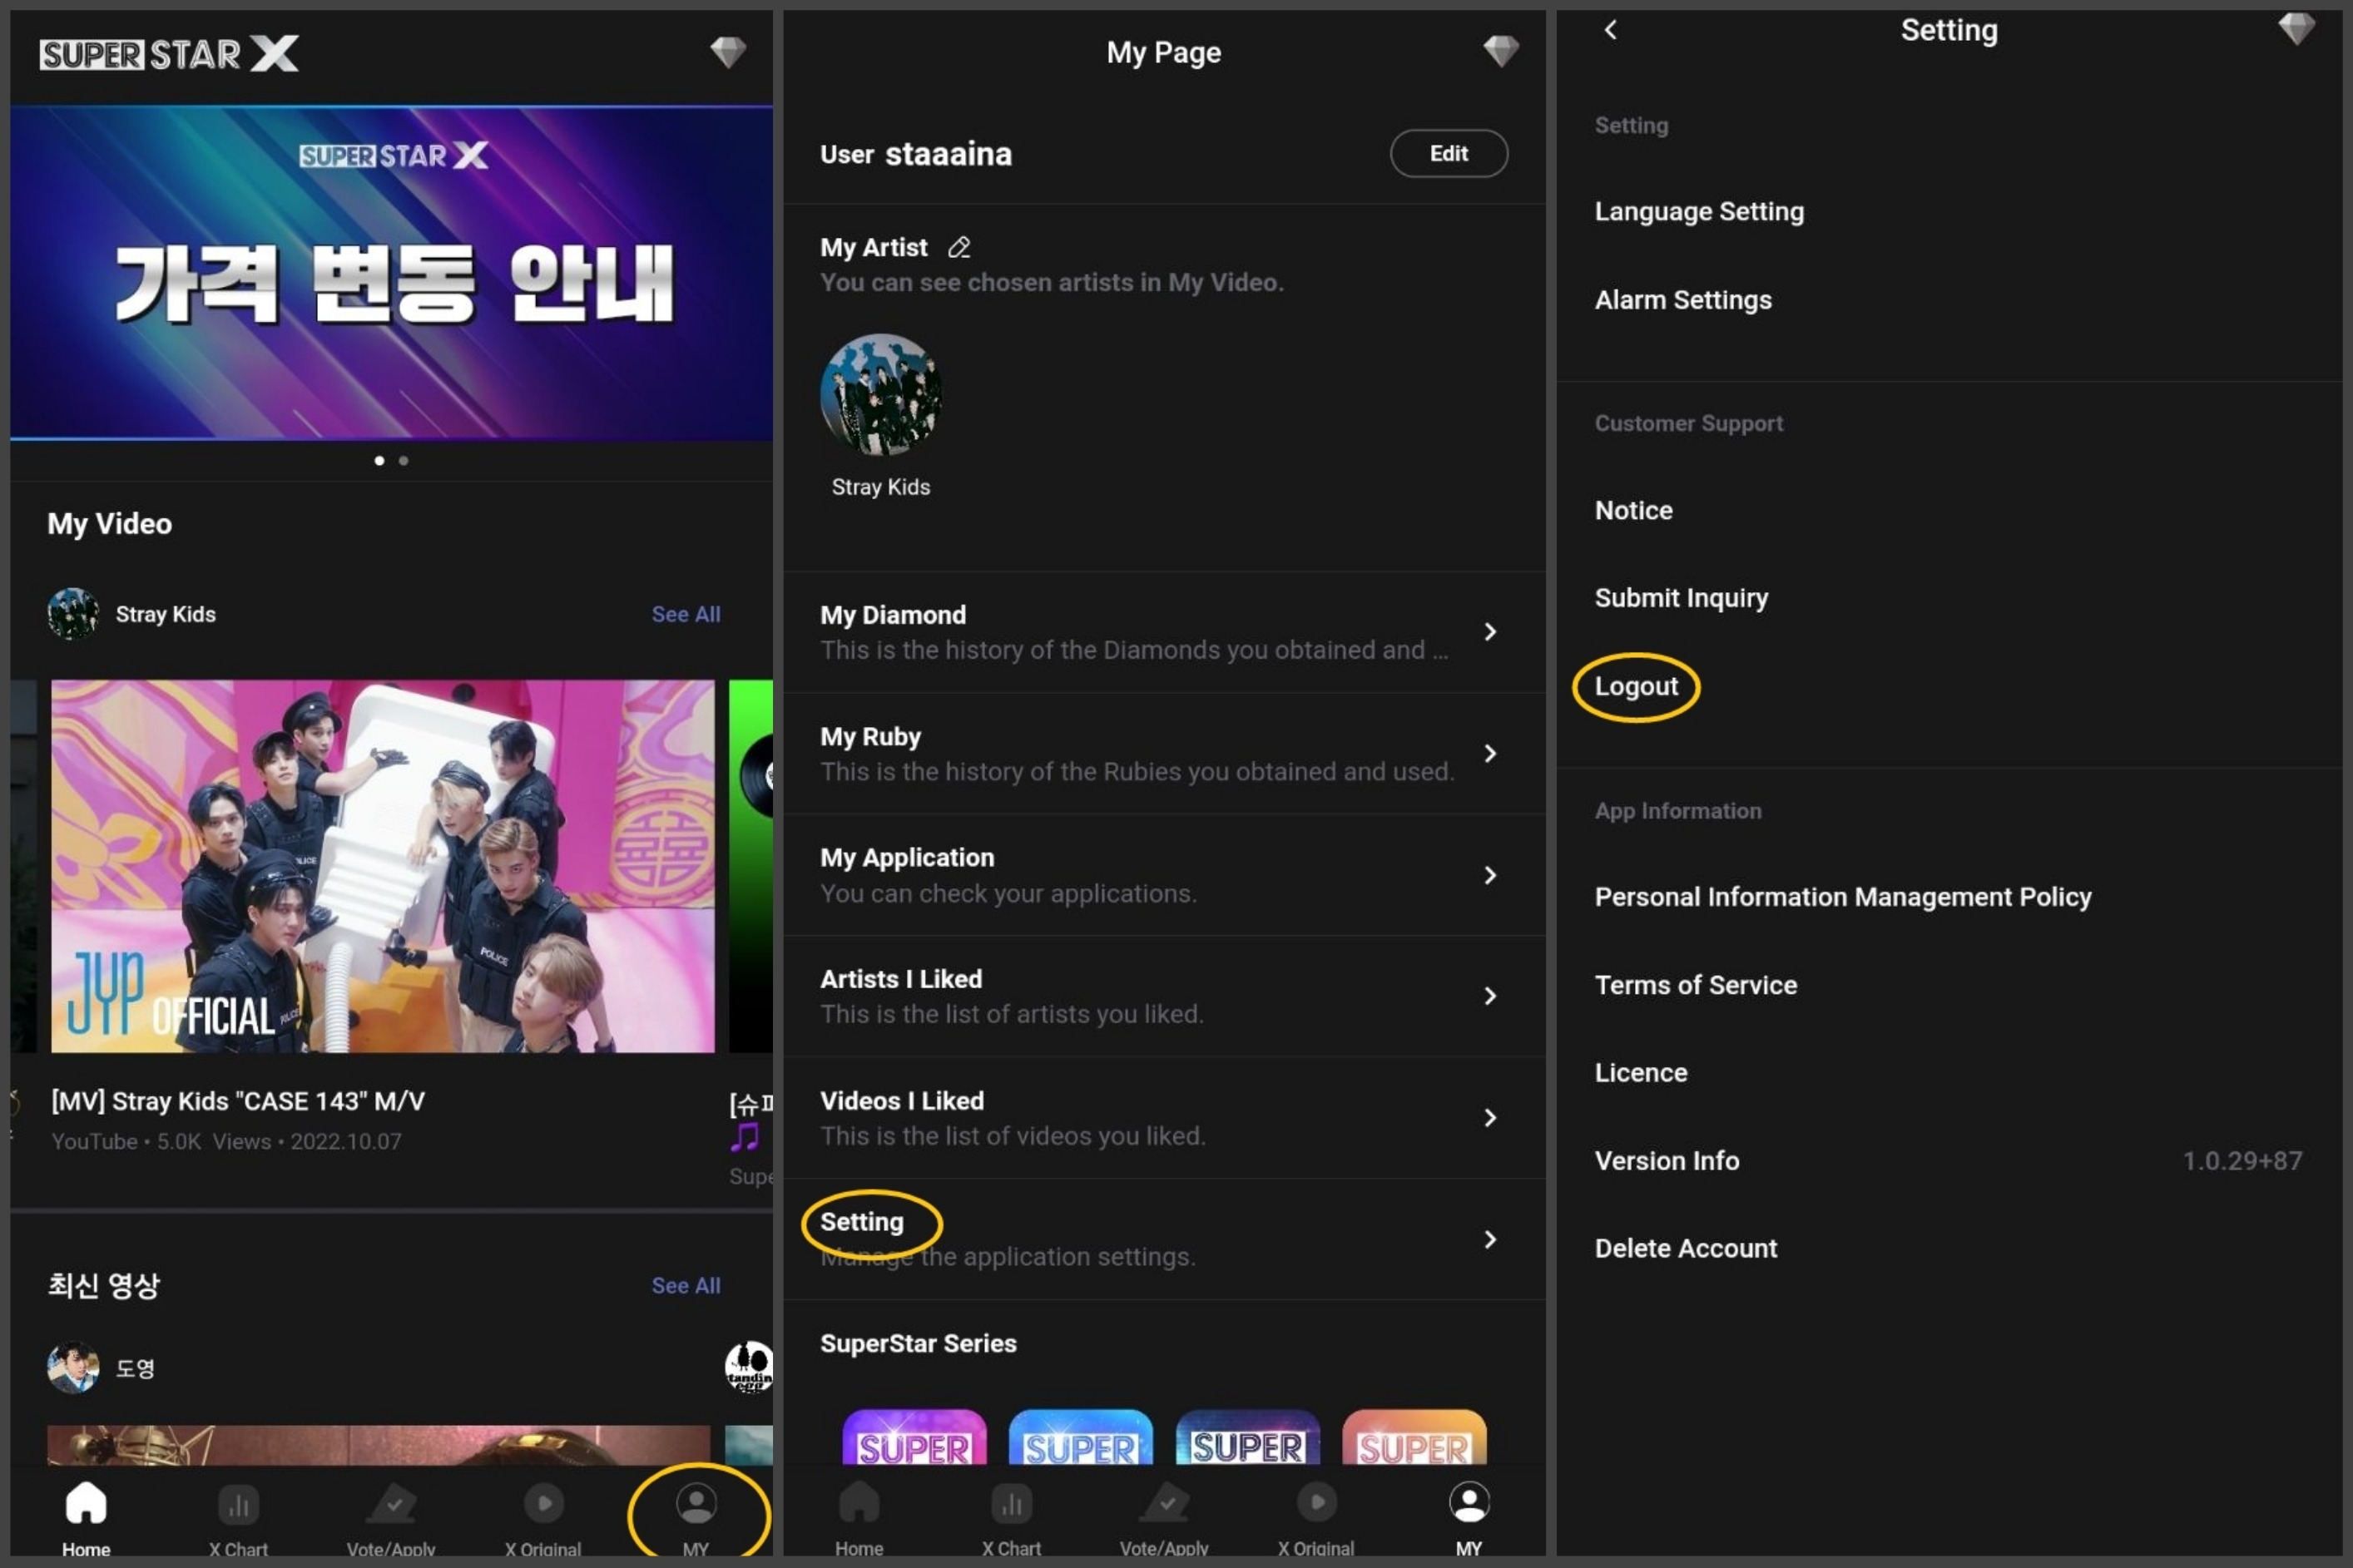Go to Home tab from My Page
Image resolution: width=2353 pixels, height=1568 pixels.
(859, 1517)
